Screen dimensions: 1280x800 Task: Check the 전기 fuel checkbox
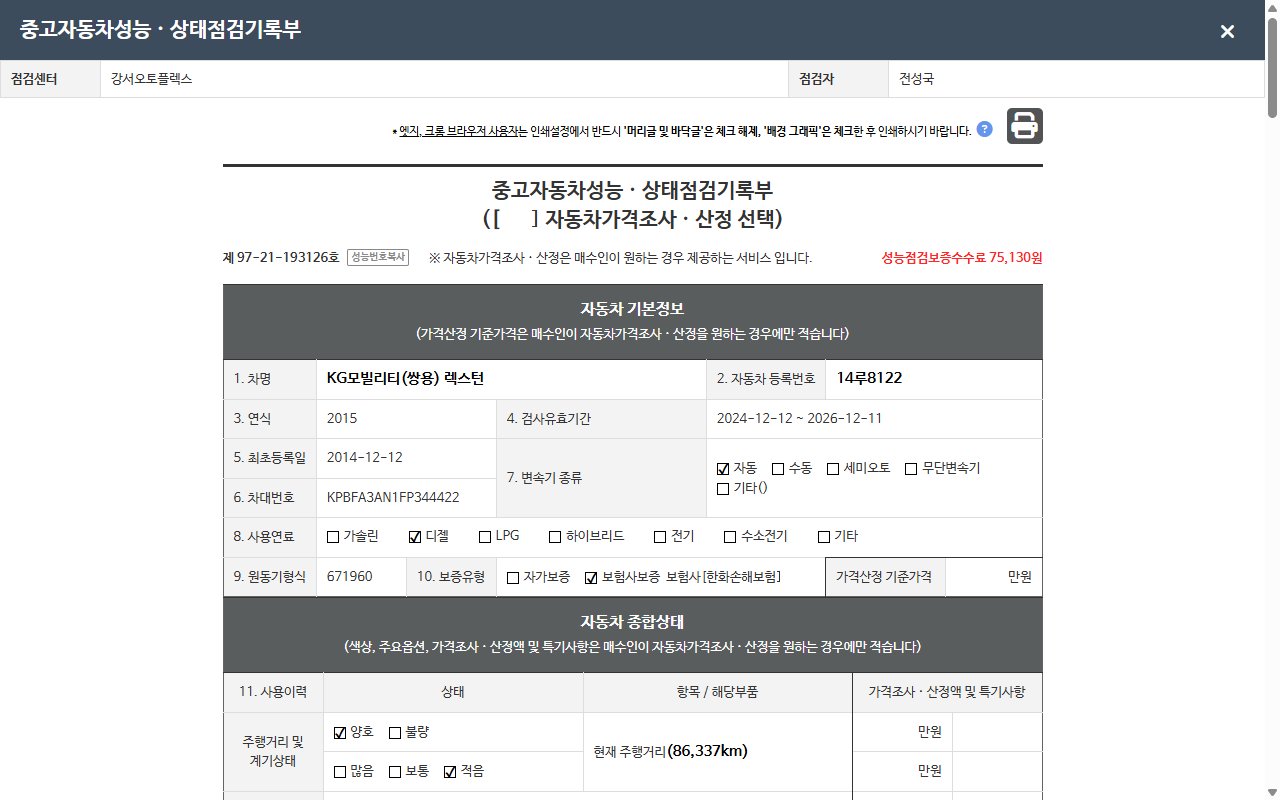tap(660, 537)
